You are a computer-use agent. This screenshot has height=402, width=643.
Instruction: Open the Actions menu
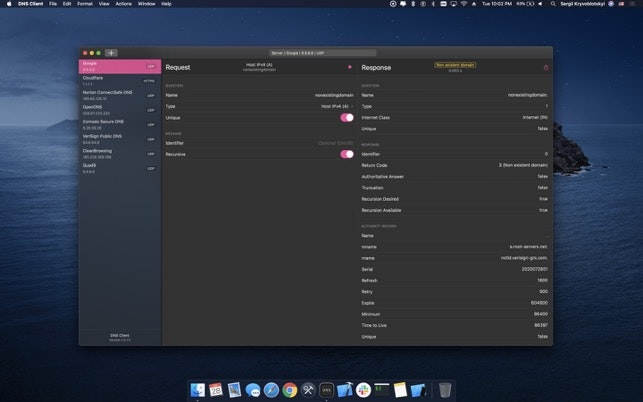tap(123, 4)
